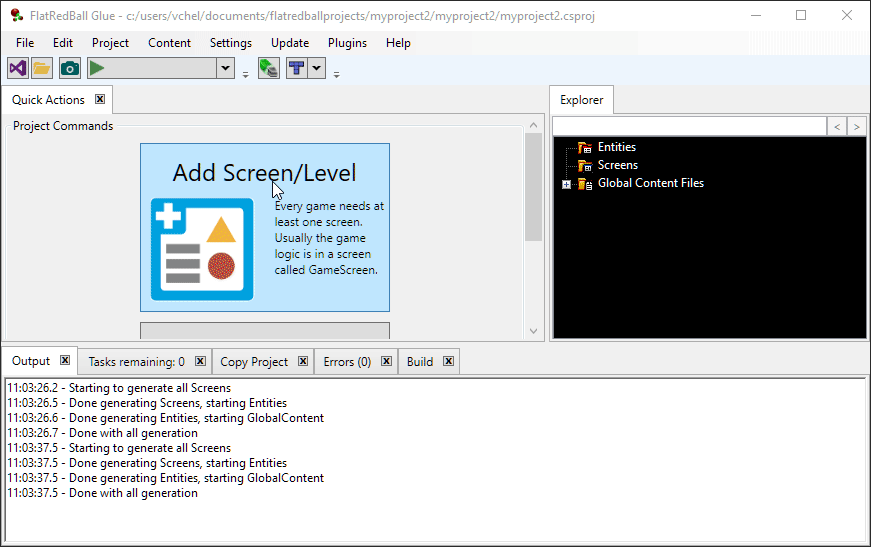Click the green tag toolbar icon
871x547 pixels.
[268, 68]
